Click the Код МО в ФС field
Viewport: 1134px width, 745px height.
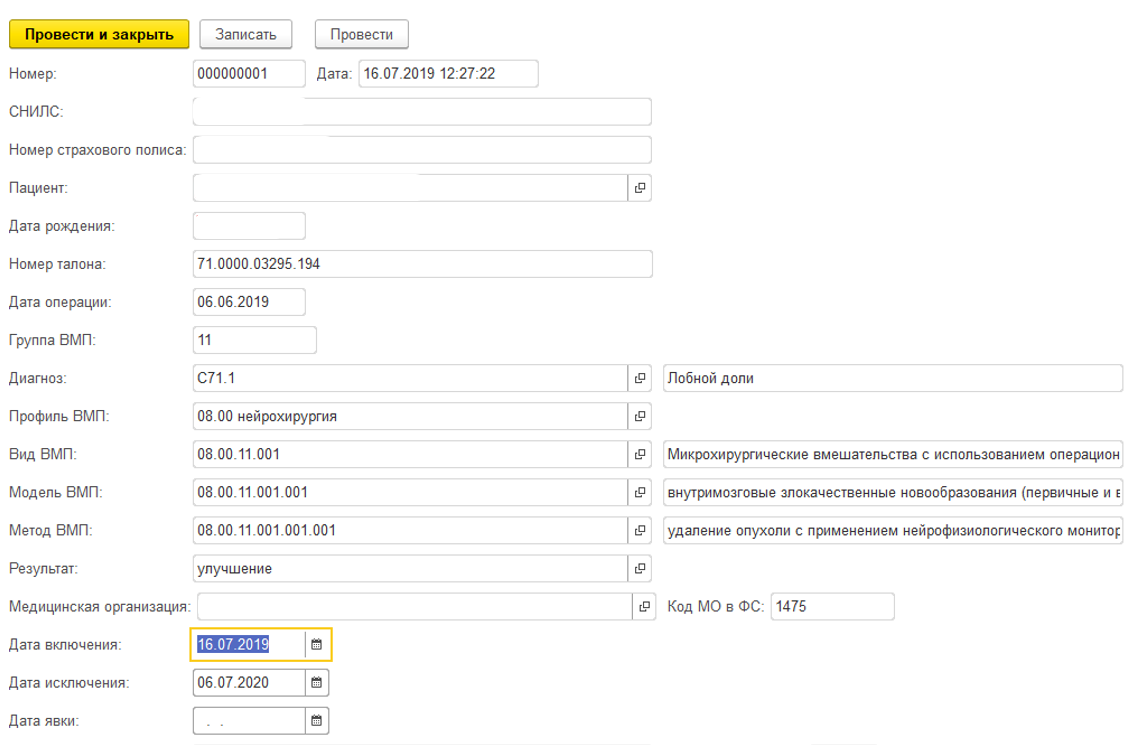point(831,606)
